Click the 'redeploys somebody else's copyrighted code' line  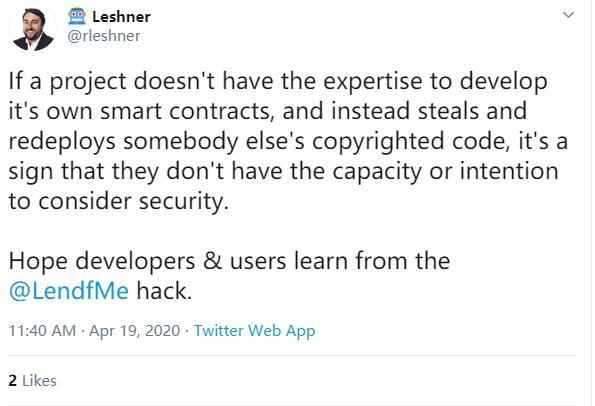point(288,142)
